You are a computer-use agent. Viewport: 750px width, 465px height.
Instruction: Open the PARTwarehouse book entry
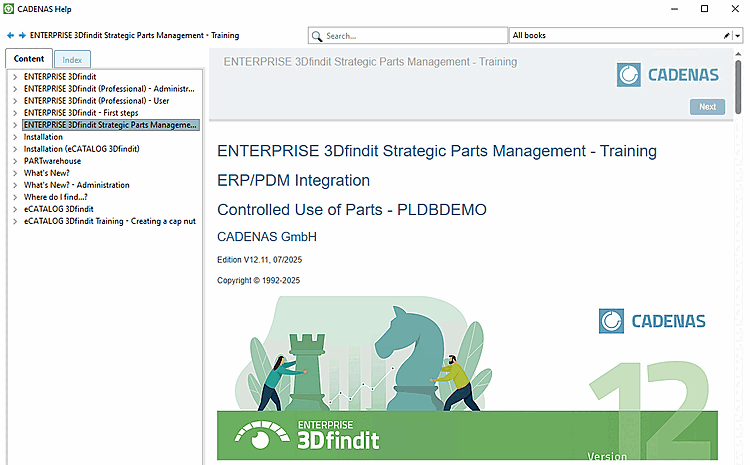point(52,161)
